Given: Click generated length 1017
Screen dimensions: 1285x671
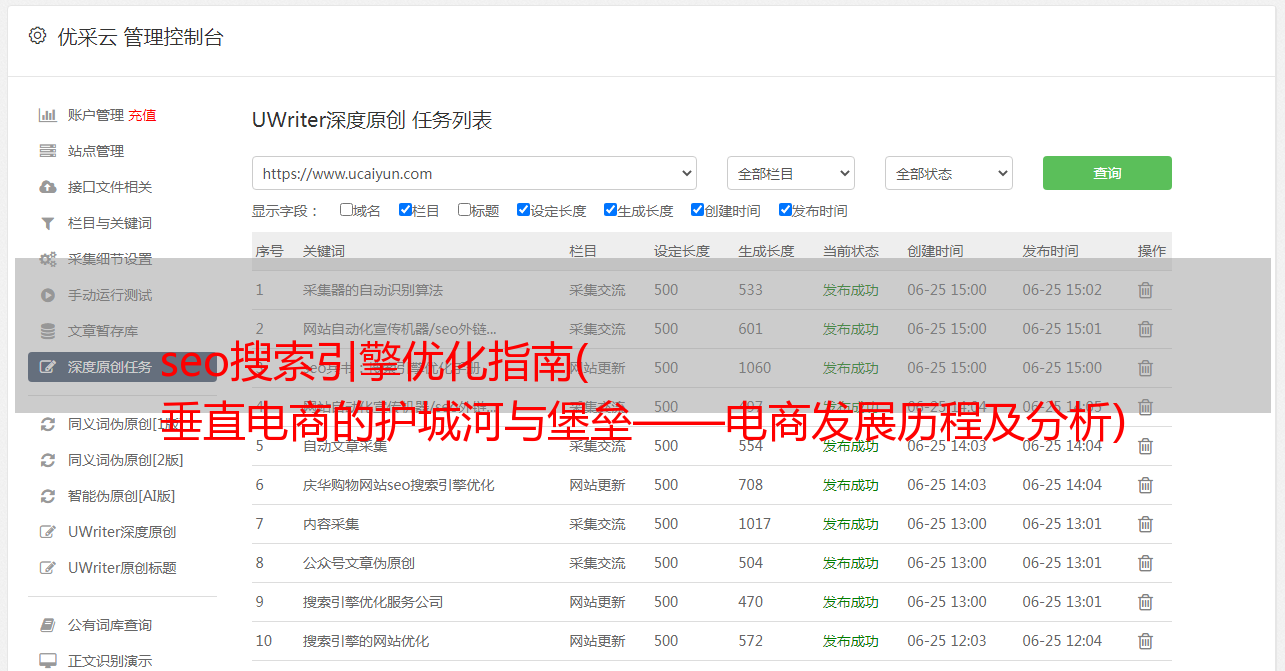Looking at the screenshot, I should click(755, 524).
